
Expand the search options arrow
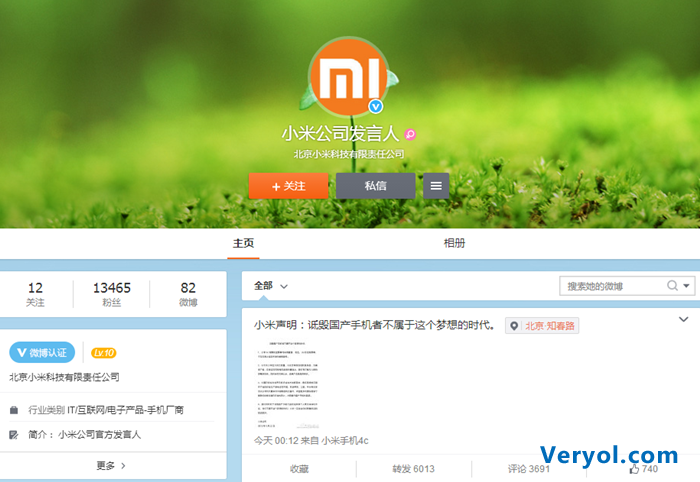(686, 286)
